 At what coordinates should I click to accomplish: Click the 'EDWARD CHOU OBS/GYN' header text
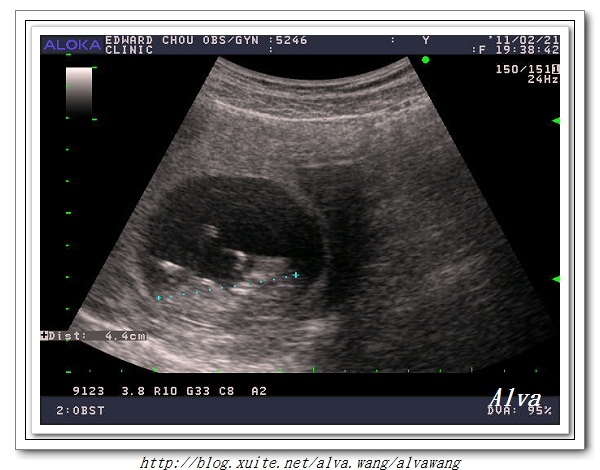click(182, 40)
